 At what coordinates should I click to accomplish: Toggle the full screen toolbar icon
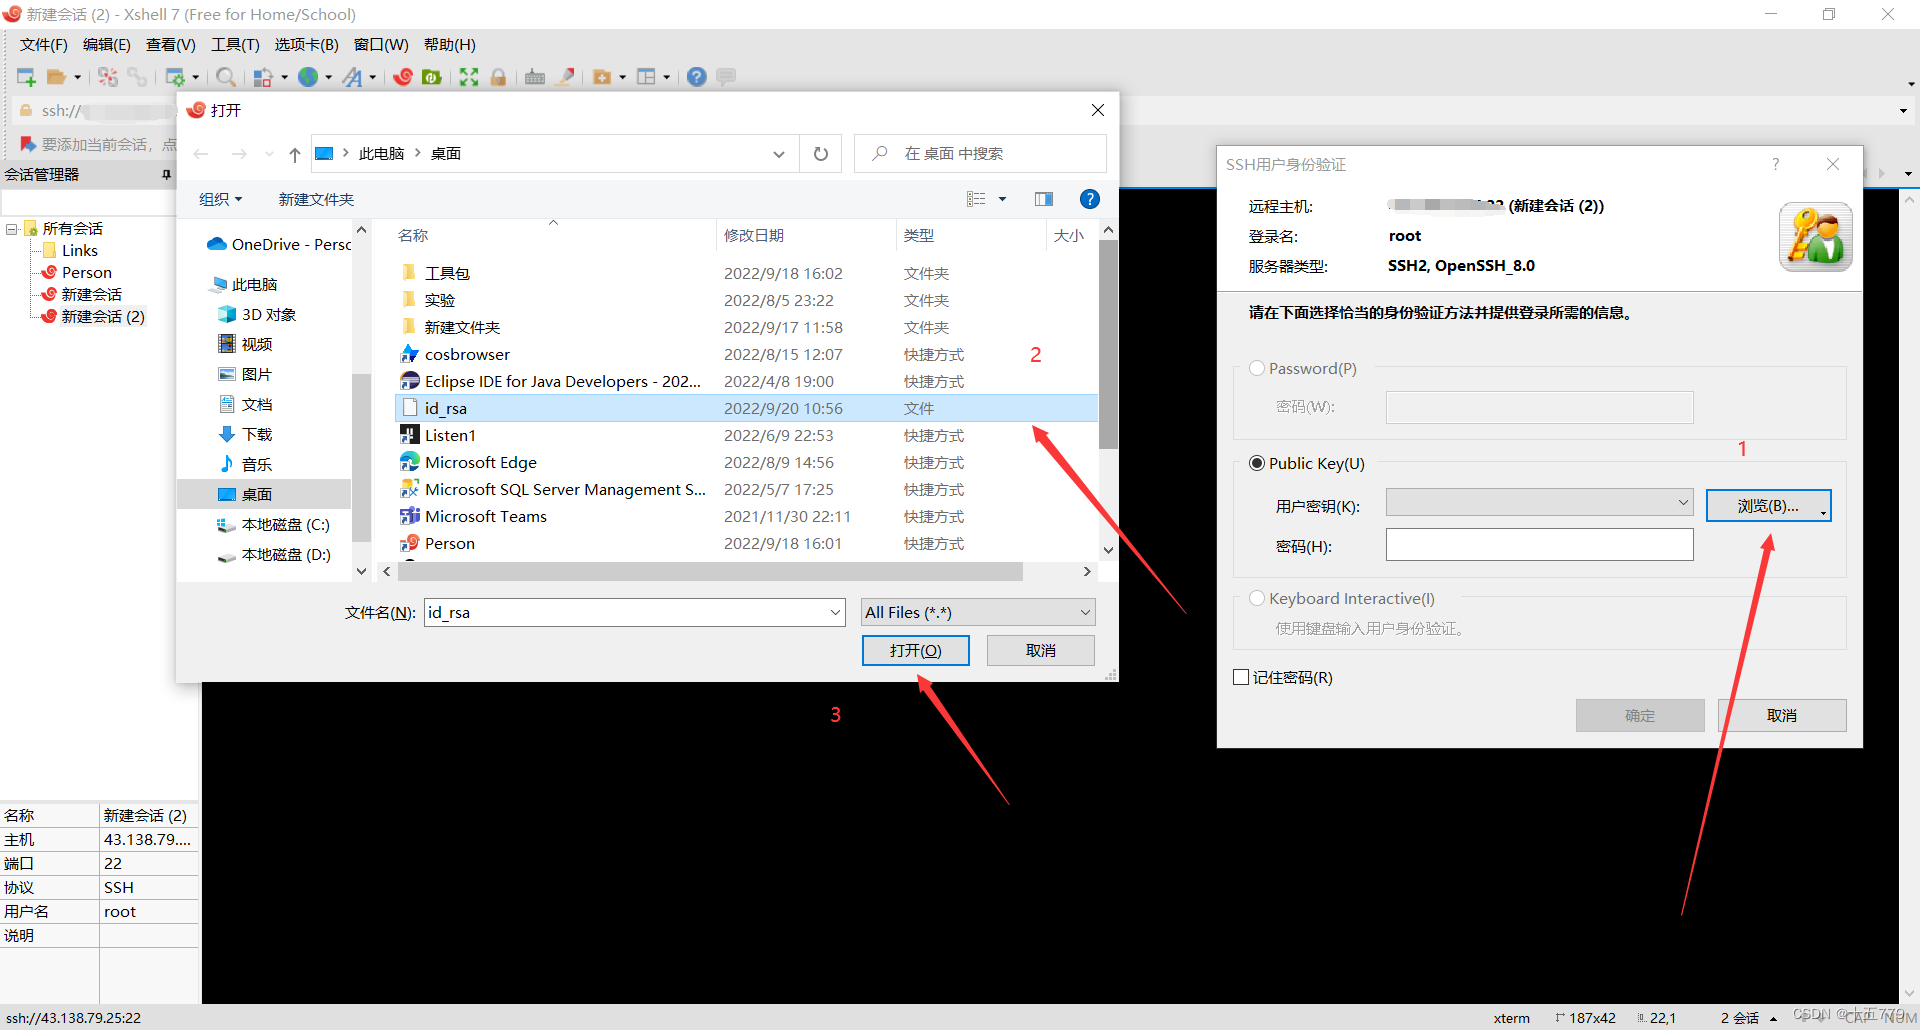(x=469, y=77)
